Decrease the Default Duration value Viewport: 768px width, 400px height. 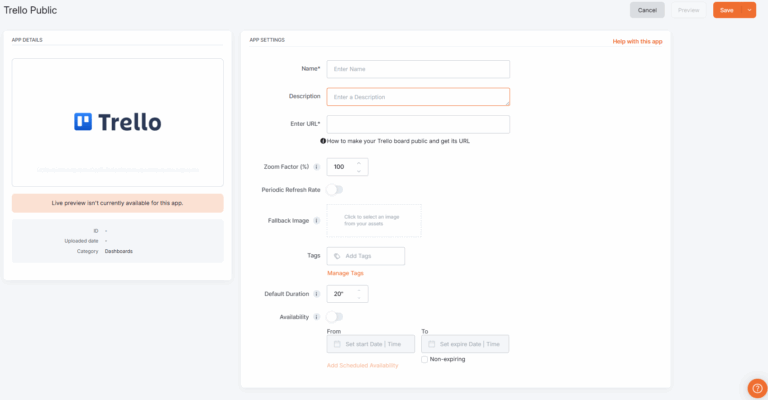359,298
